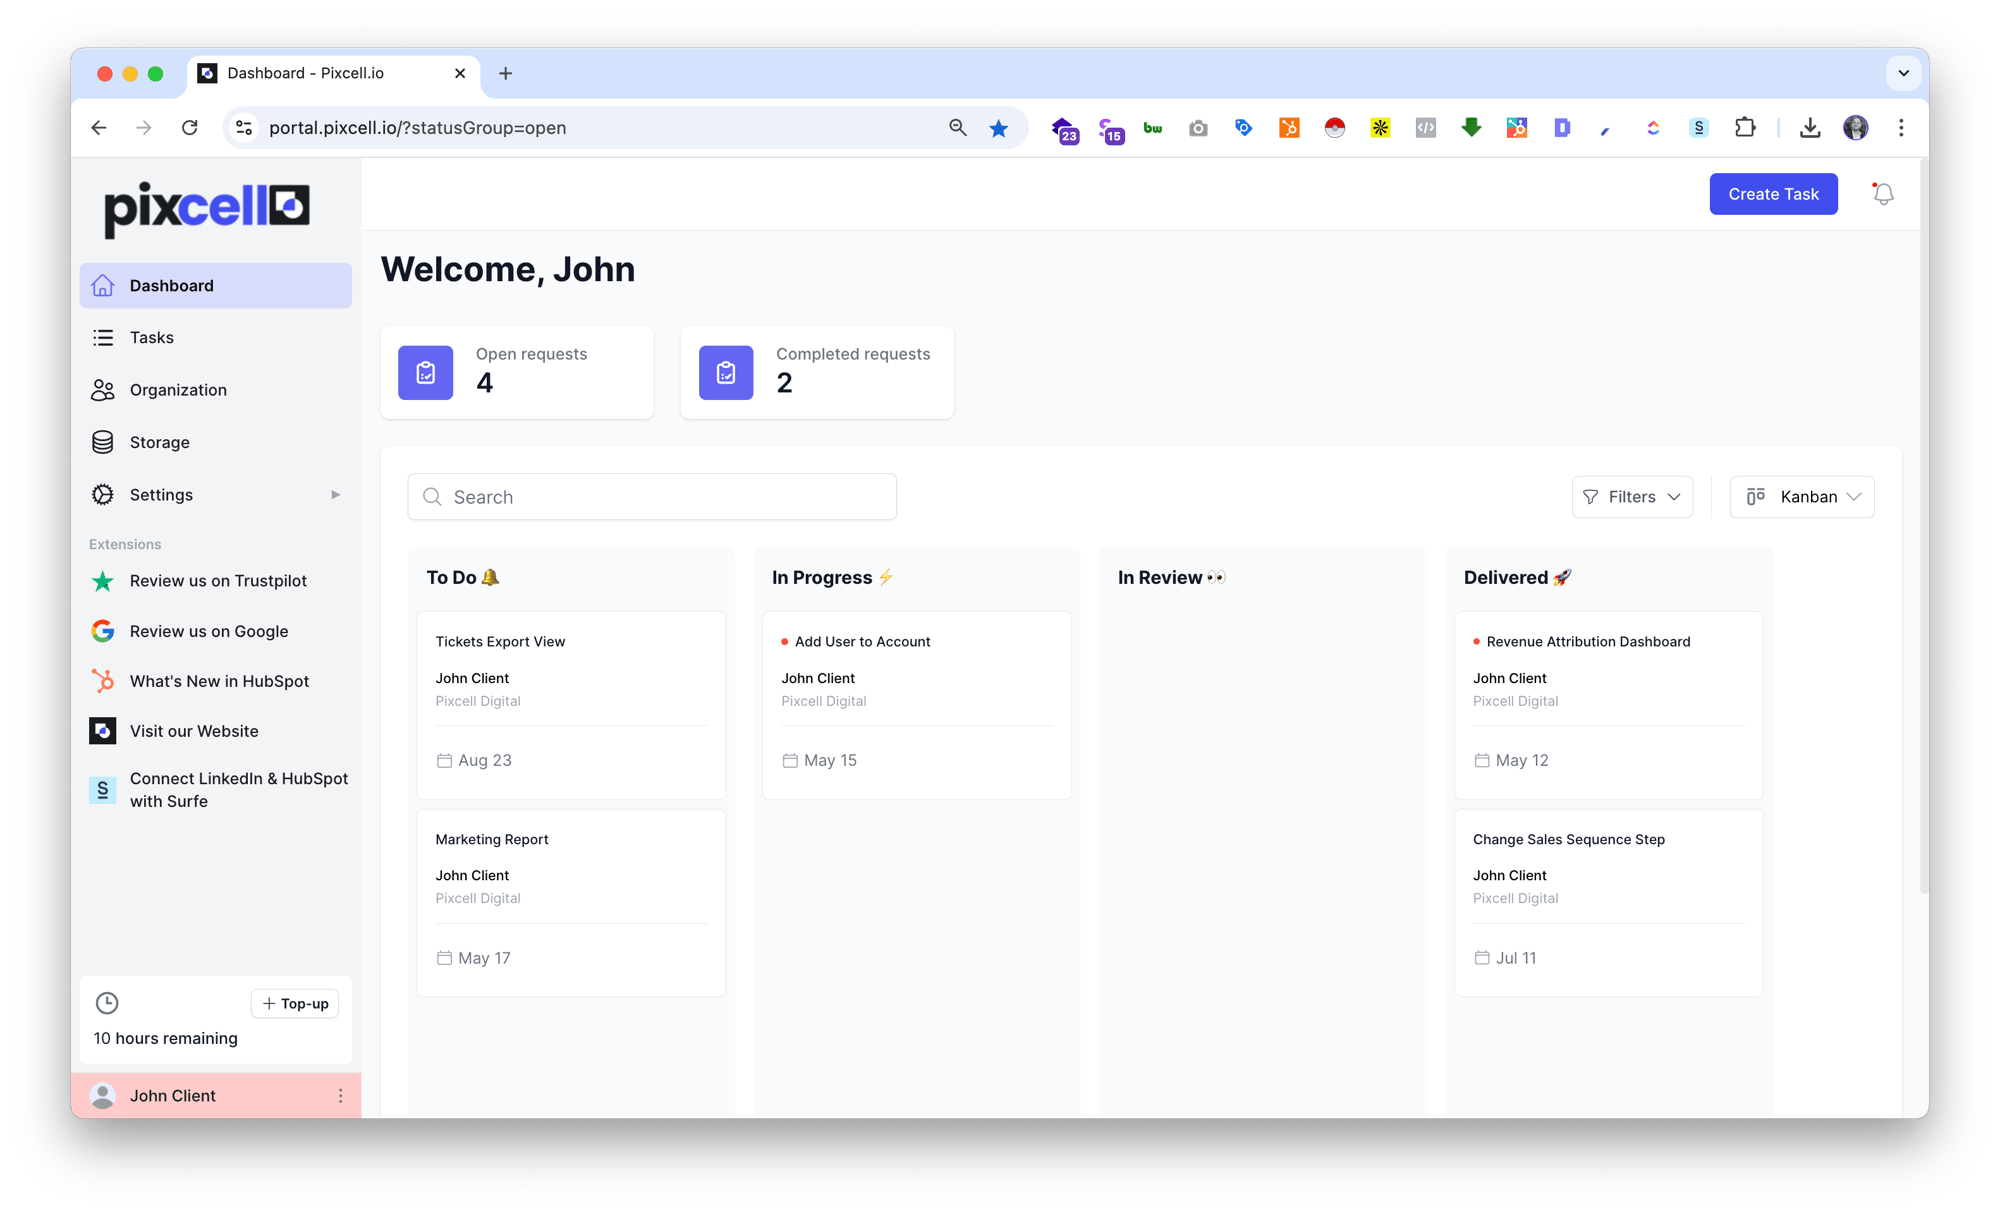Open Organization in the sidebar
The width and height of the screenshot is (2000, 1212).
point(216,390)
